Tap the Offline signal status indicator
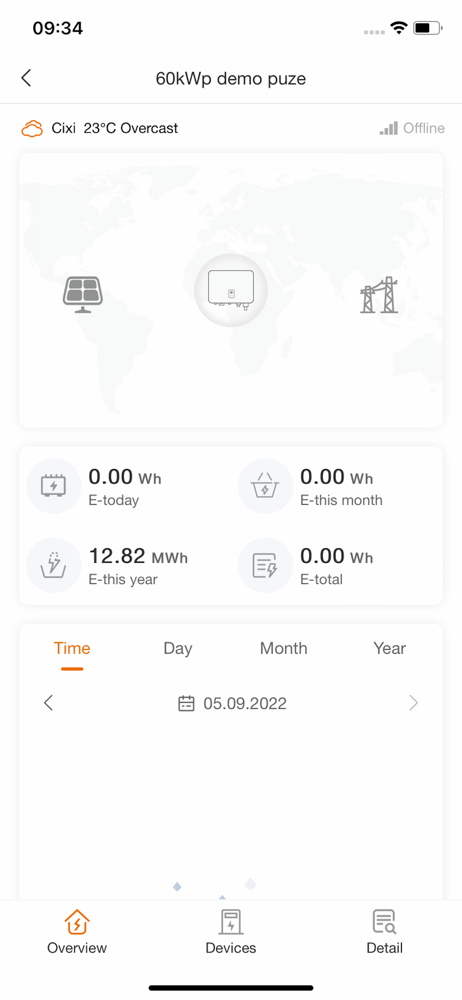 point(412,128)
